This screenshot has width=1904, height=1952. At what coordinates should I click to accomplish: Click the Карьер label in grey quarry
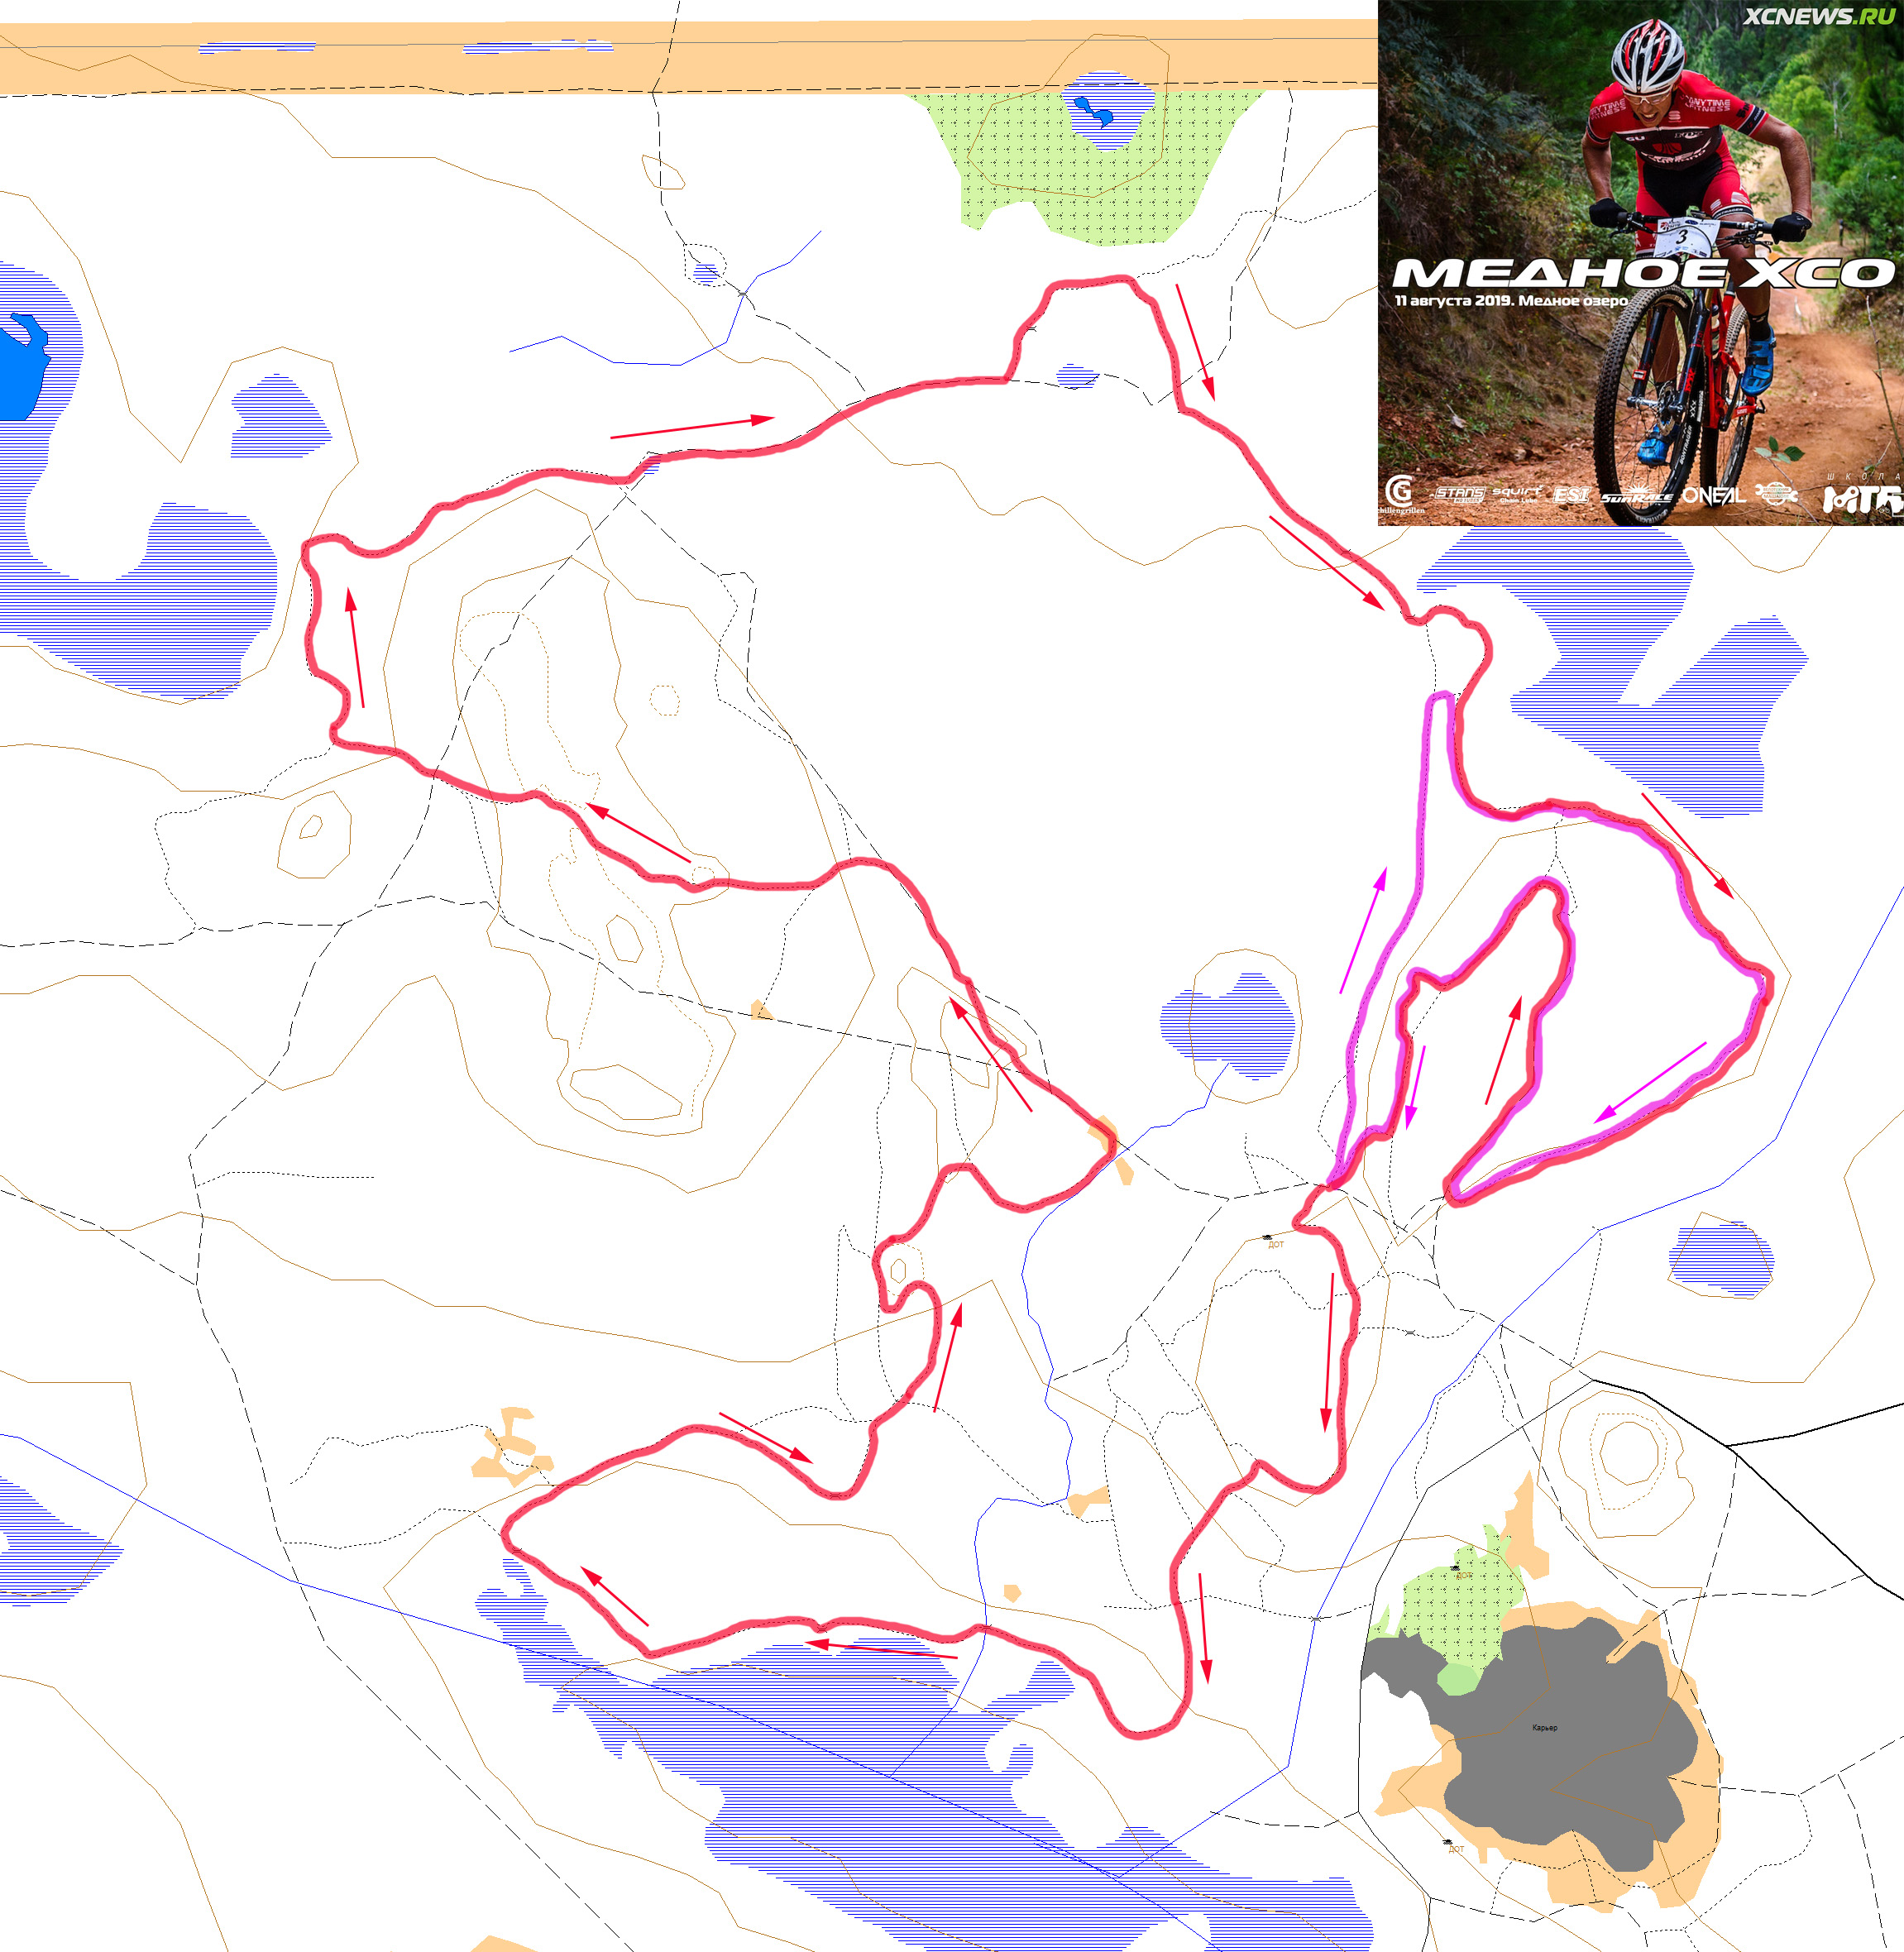coord(1545,1727)
